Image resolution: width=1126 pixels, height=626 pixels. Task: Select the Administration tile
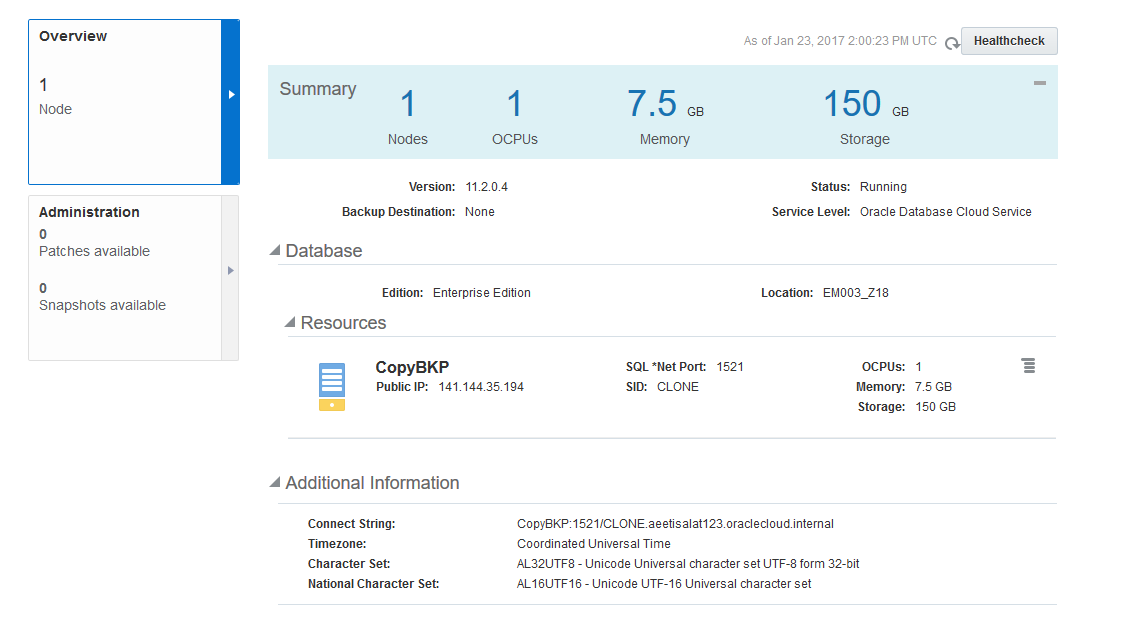(x=125, y=277)
